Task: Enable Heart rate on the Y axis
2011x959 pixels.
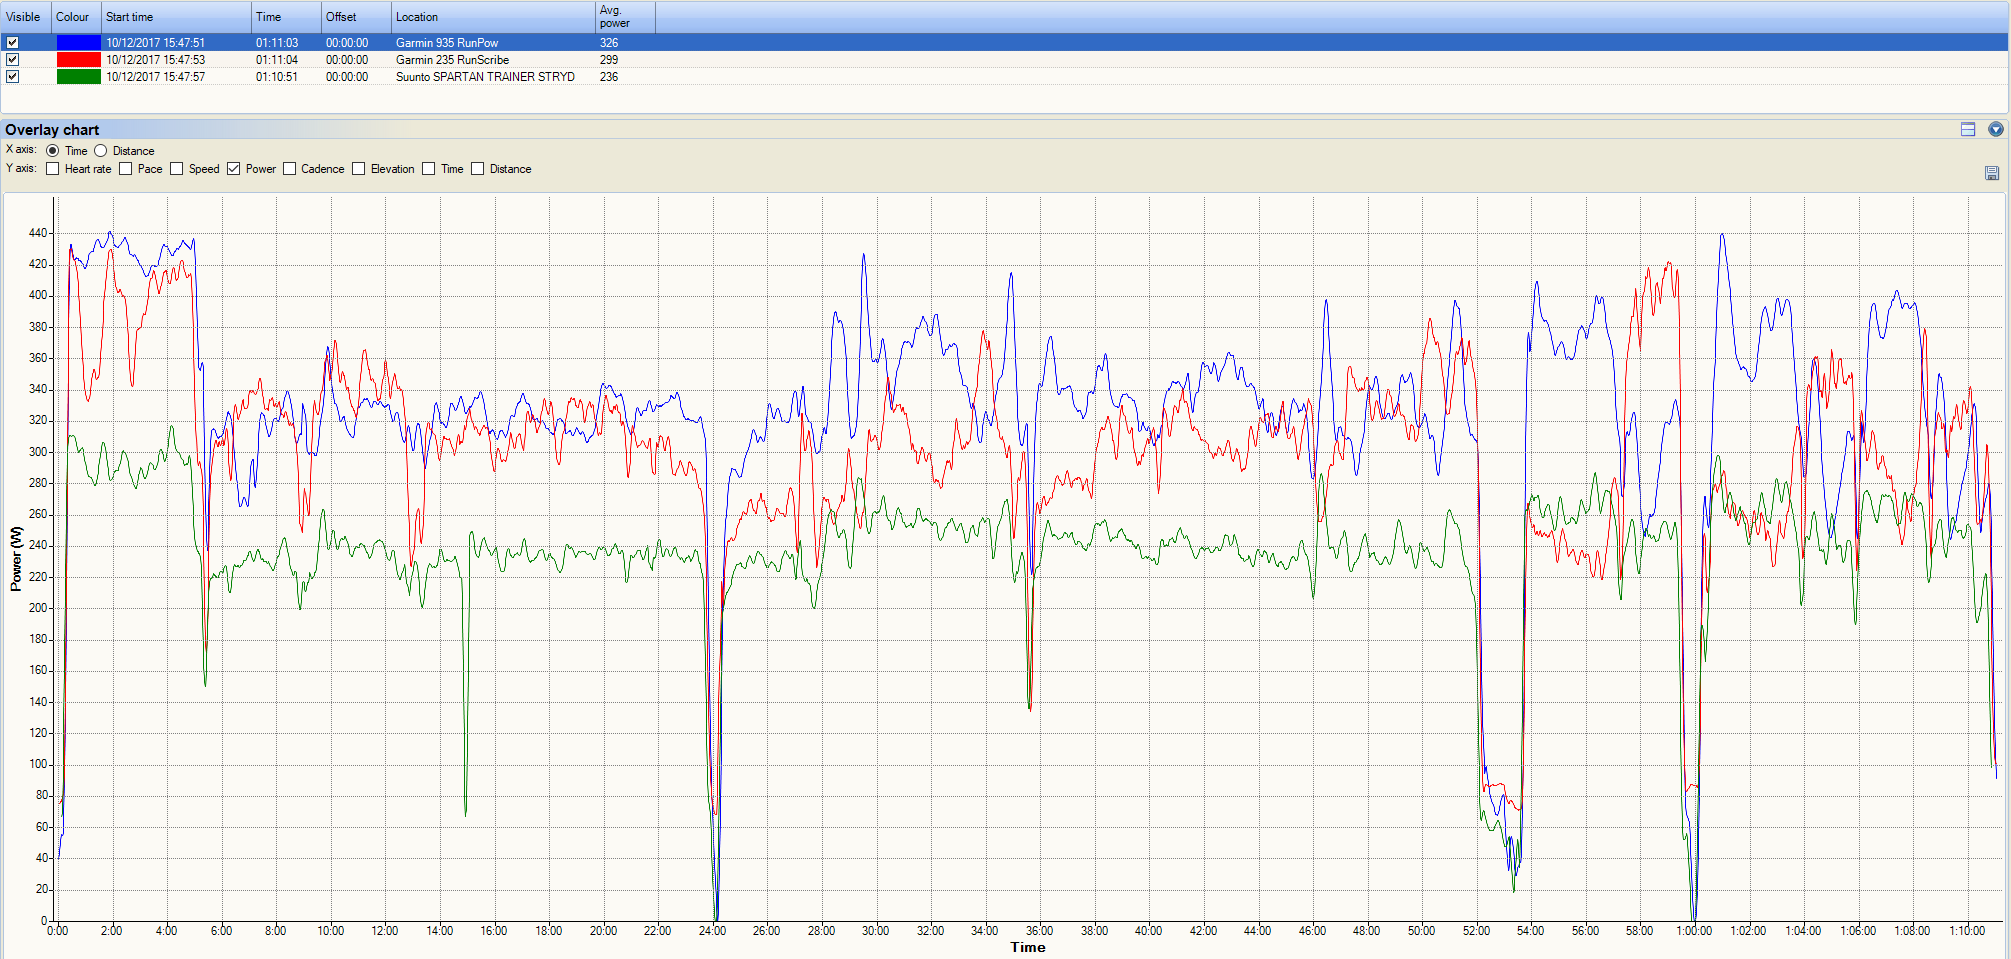Action: 53,169
